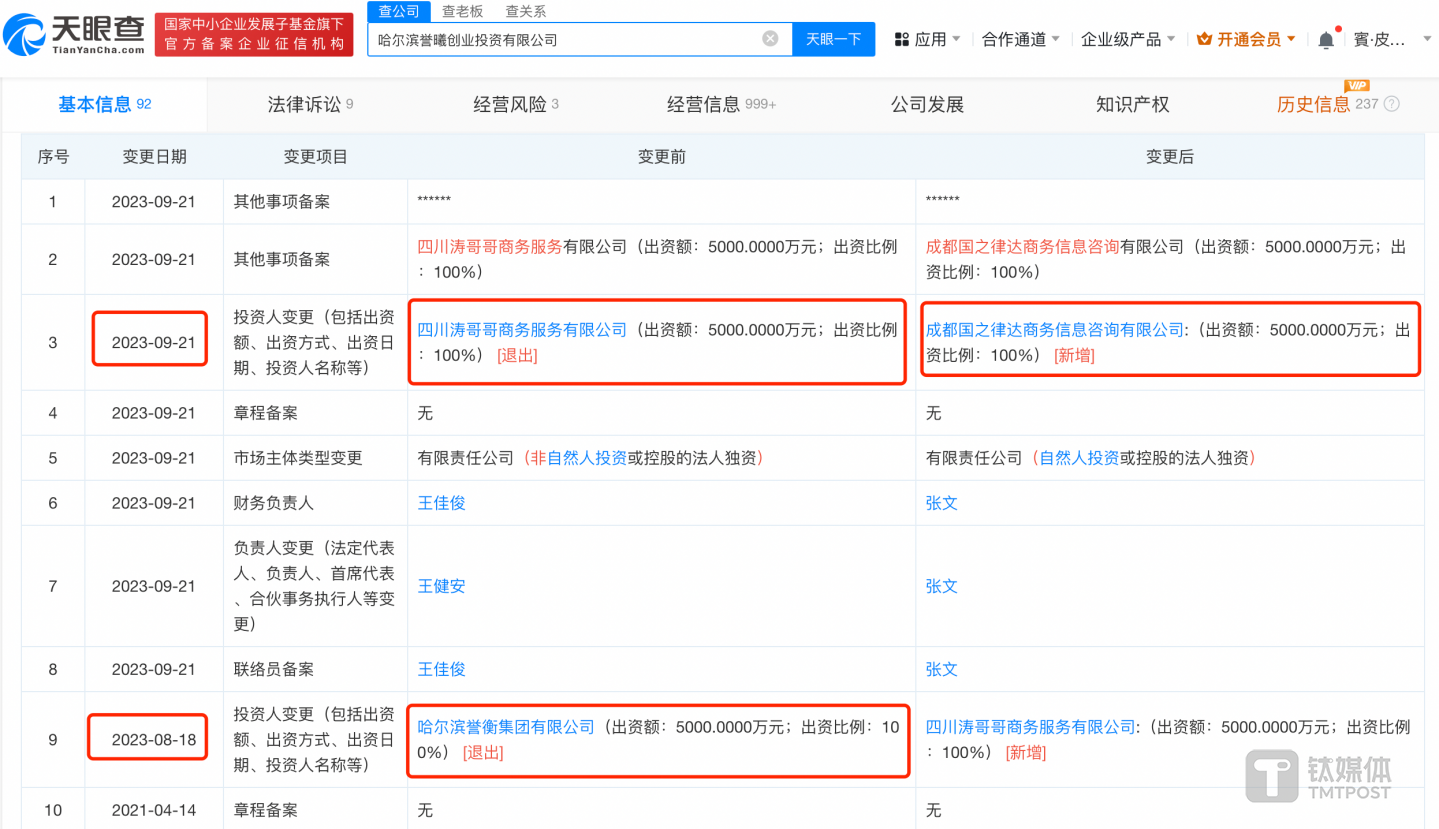1439x829 pixels.
Task: Clear the search box via the × icon
Action: click(769, 37)
